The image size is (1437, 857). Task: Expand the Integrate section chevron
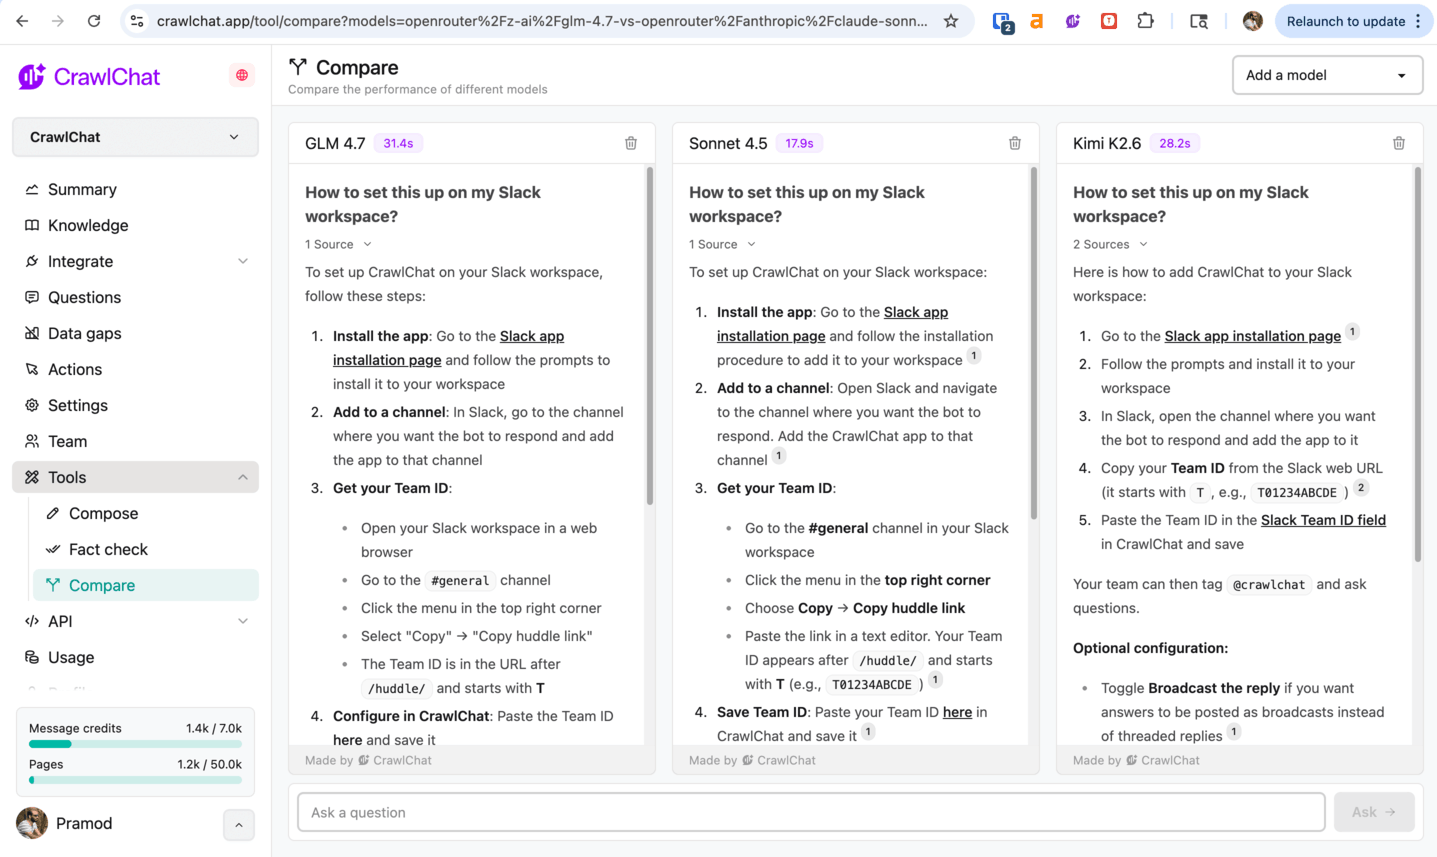point(243,261)
